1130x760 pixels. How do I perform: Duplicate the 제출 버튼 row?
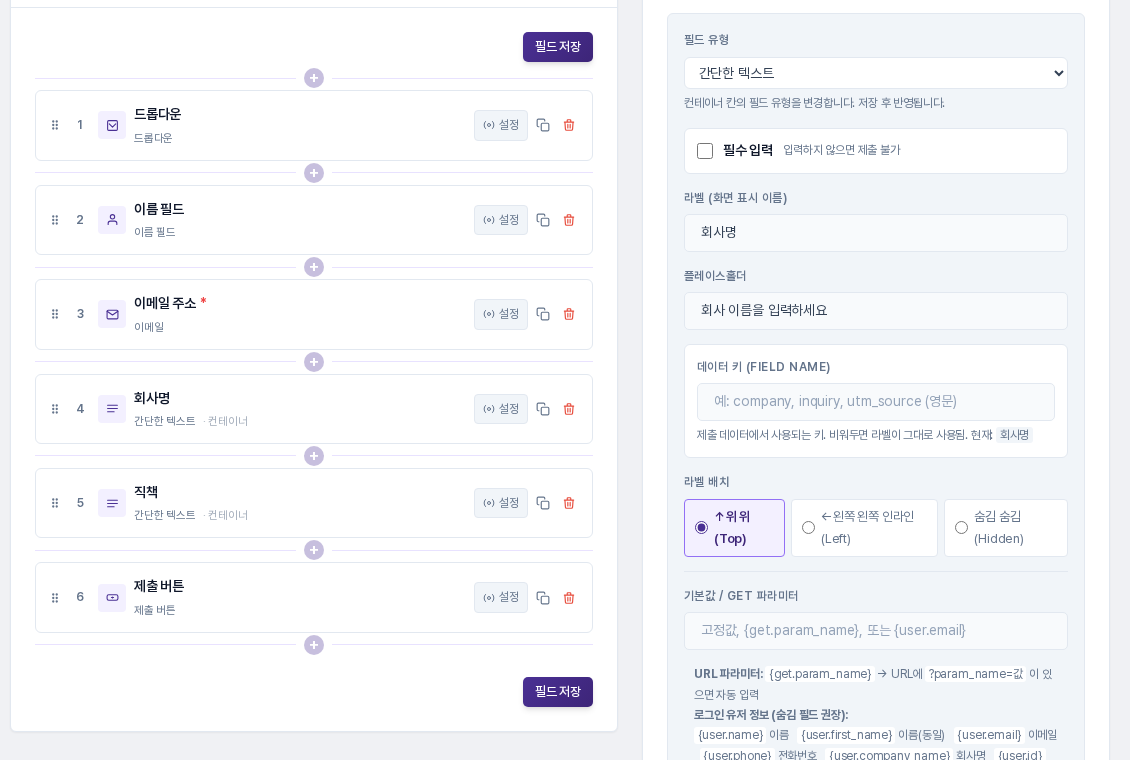pyautogui.click(x=543, y=598)
